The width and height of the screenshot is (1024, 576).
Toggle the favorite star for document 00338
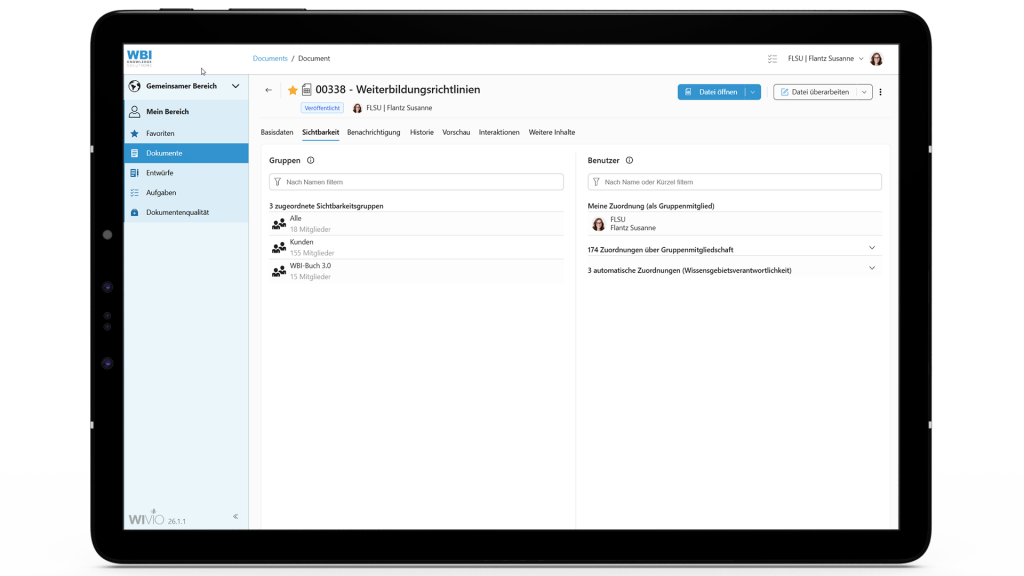tap(293, 90)
